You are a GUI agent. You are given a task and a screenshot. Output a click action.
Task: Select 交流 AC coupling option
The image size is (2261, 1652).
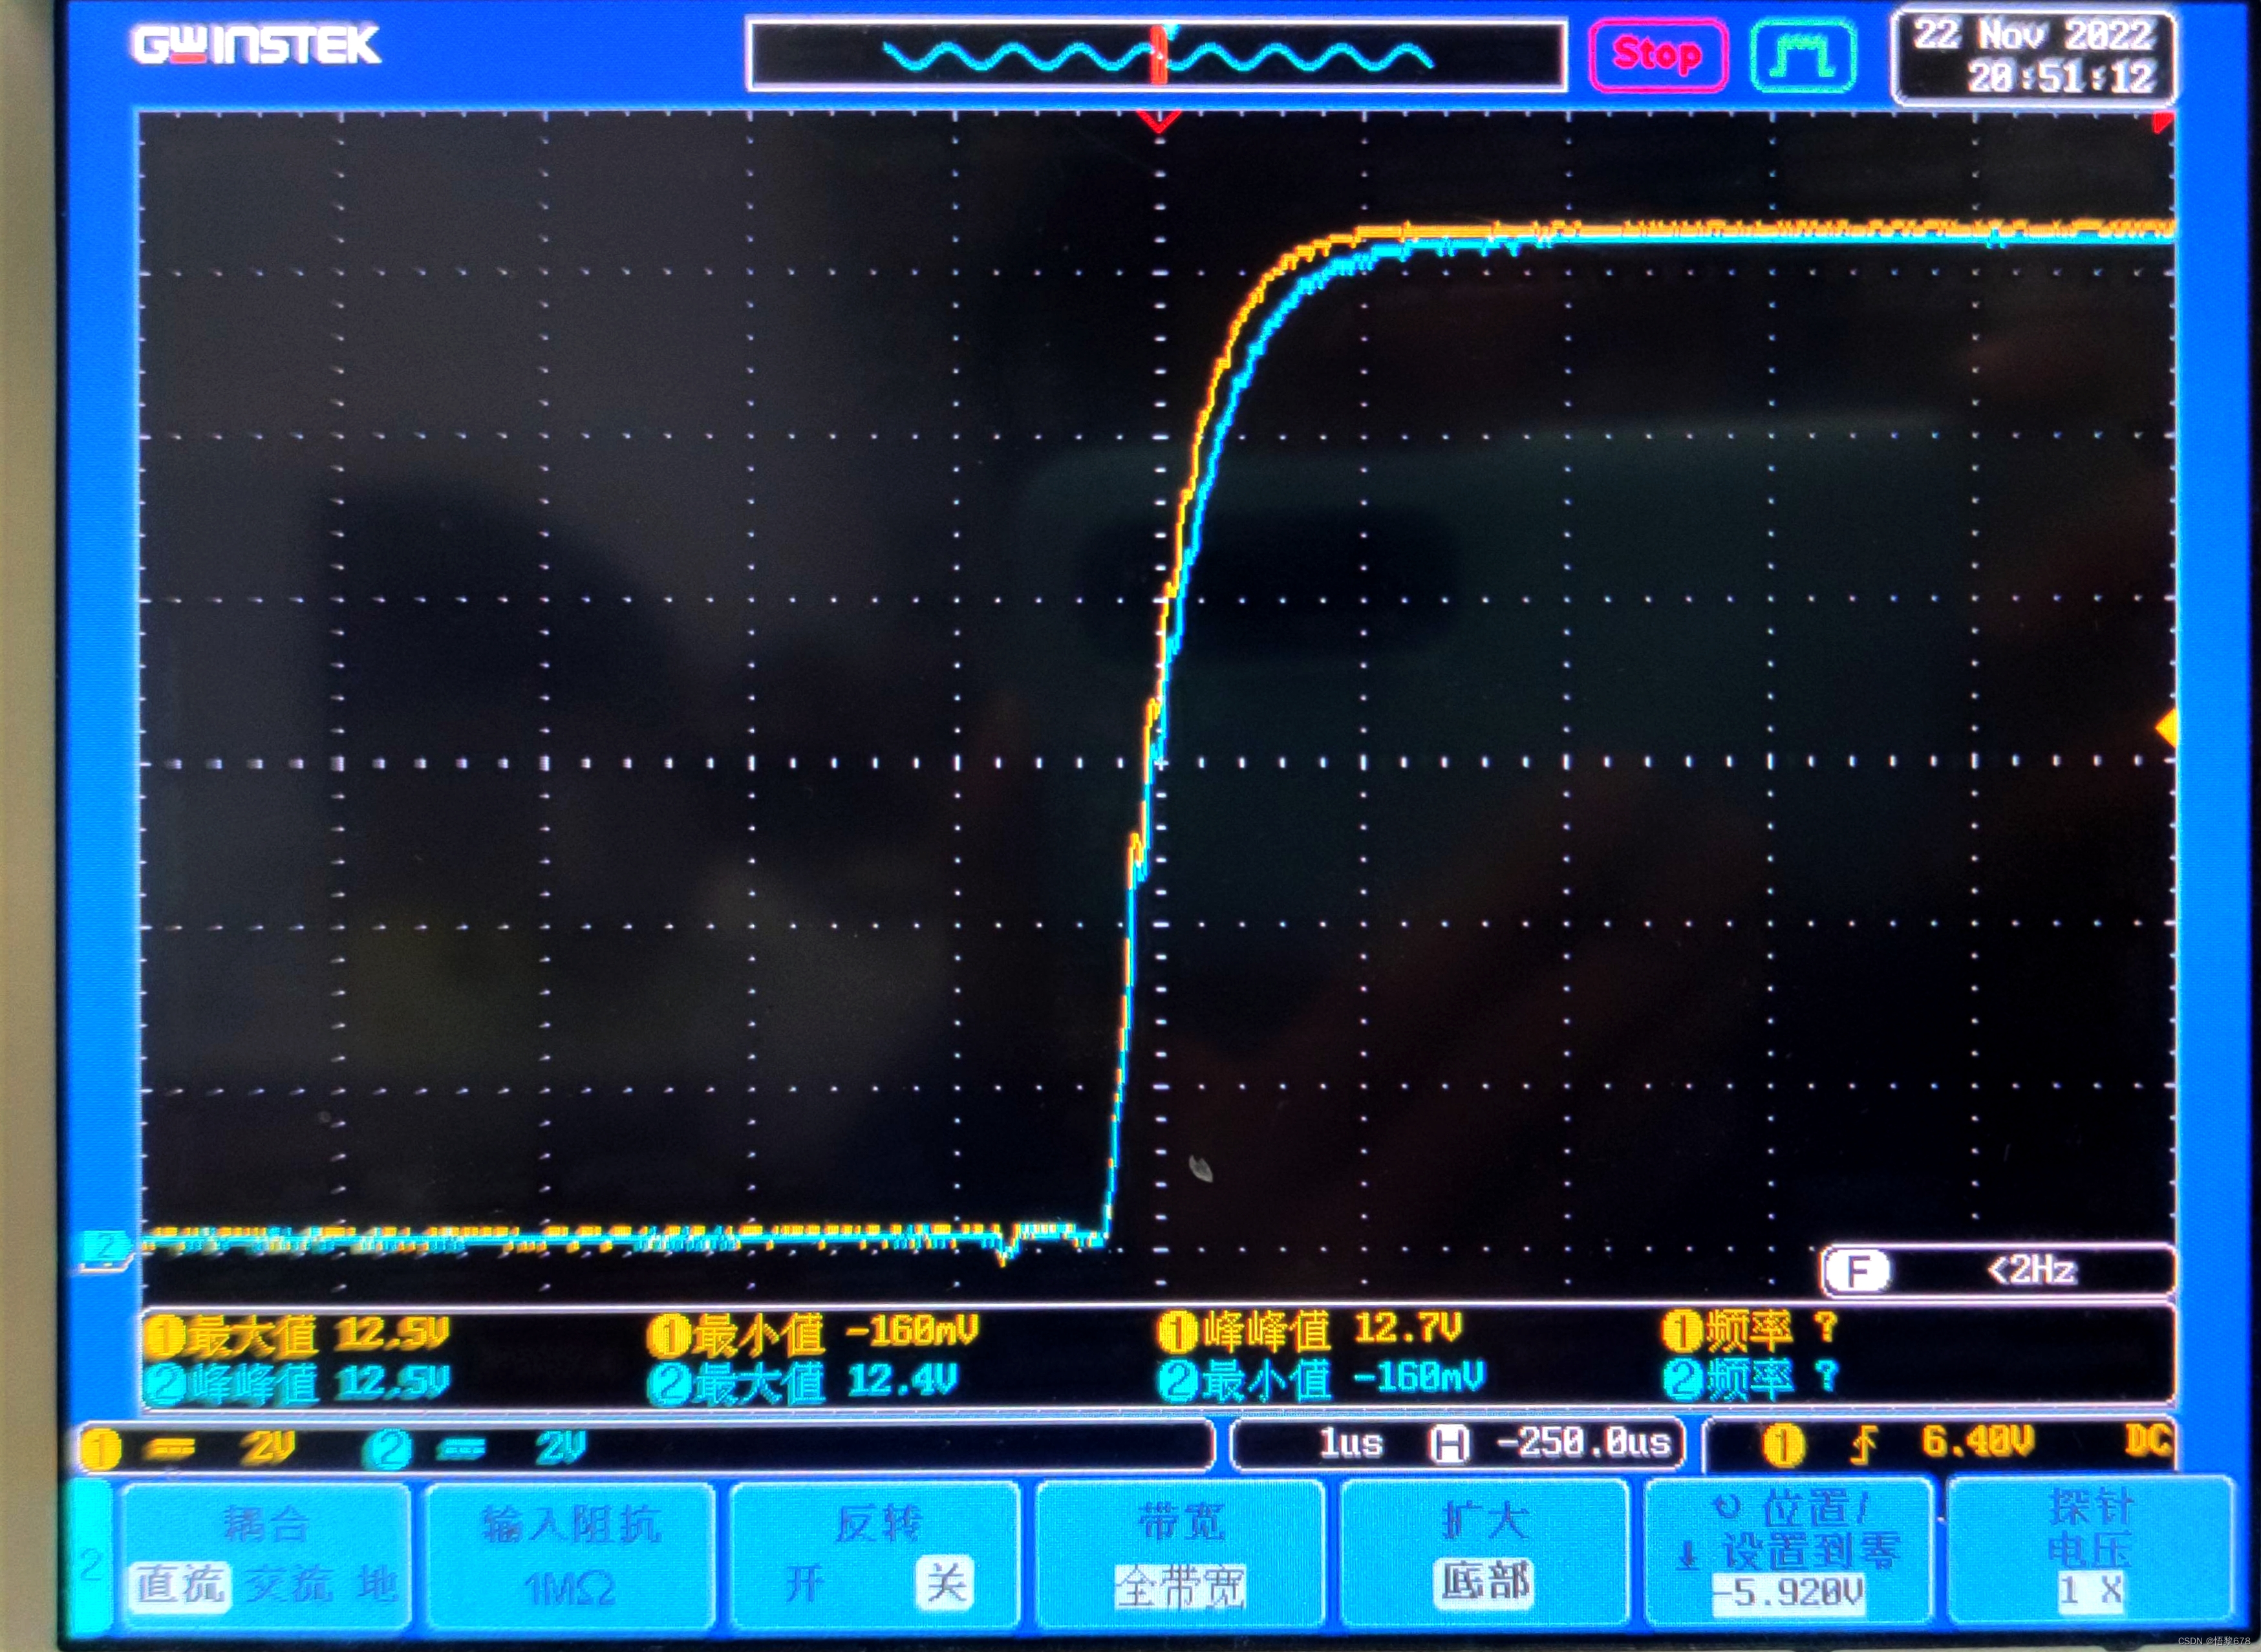[290, 1584]
